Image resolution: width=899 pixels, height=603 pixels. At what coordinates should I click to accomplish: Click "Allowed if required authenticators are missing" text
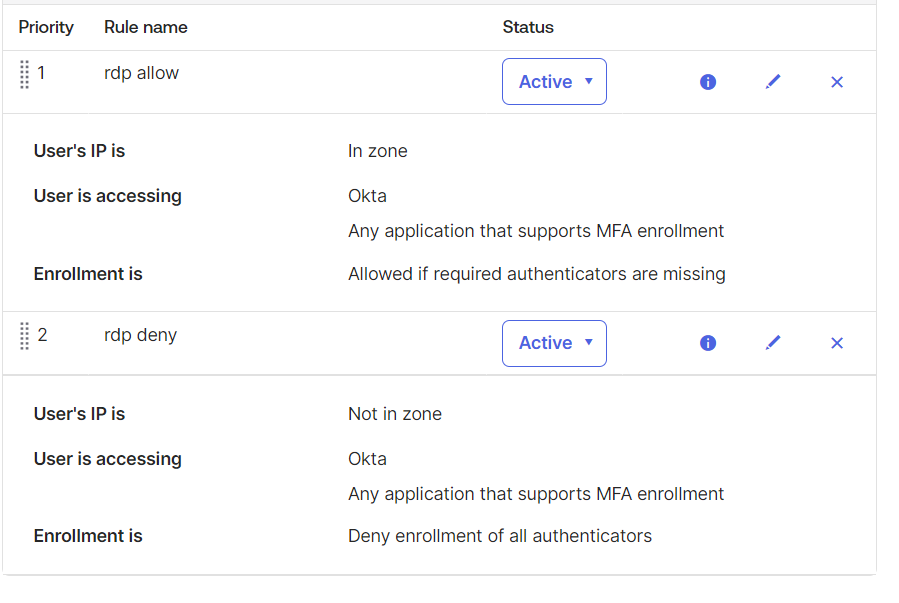(x=536, y=274)
